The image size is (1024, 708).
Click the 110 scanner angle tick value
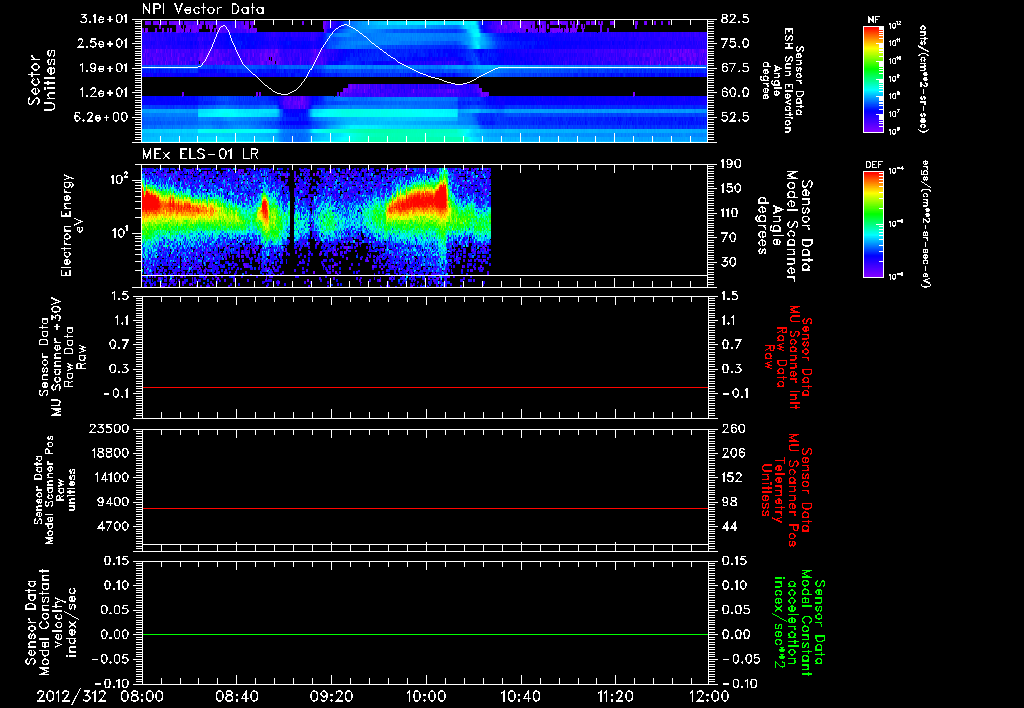point(731,213)
